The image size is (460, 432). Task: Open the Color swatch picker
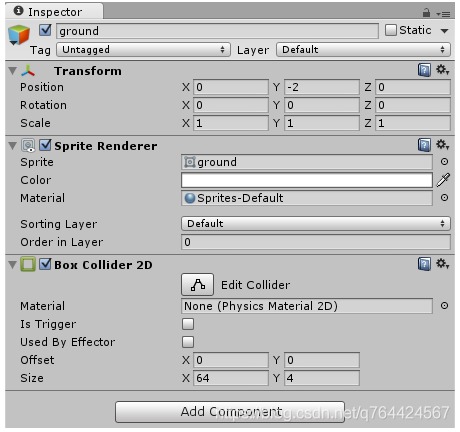307,180
